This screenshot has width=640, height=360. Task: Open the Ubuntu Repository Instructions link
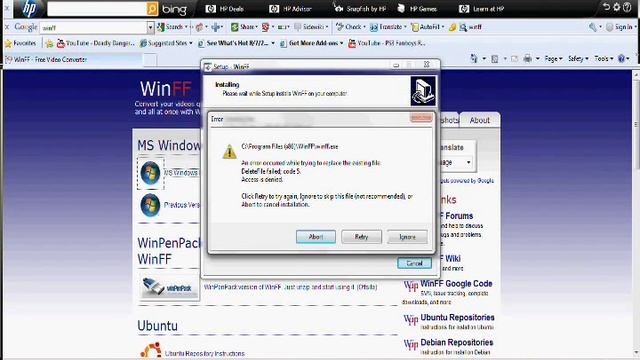(x=204, y=353)
